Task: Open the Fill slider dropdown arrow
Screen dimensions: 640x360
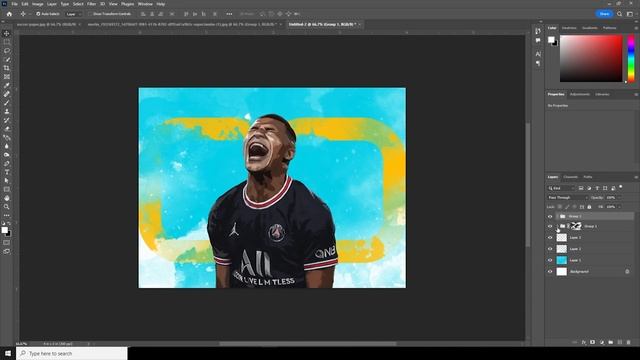Action: tap(619, 207)
